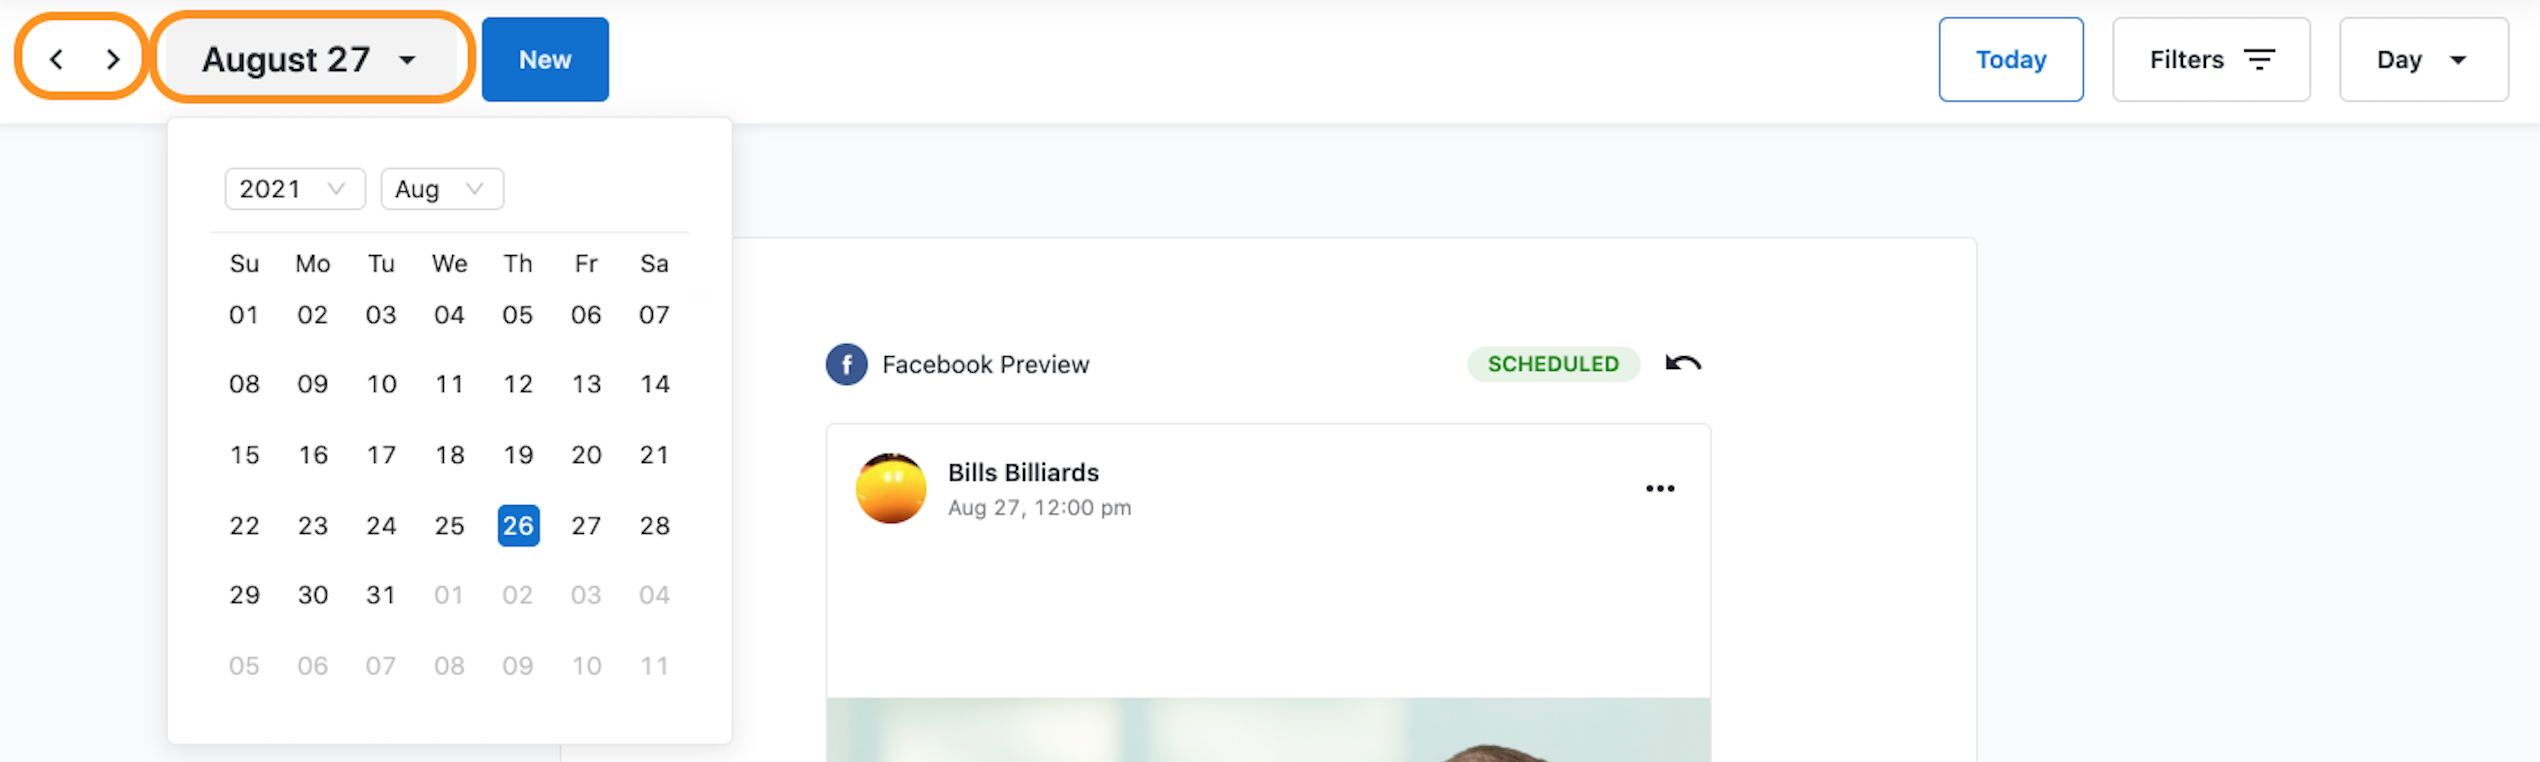
Task: Click the Bills Billiards profile picture
Action: click(x=890, y=488)
